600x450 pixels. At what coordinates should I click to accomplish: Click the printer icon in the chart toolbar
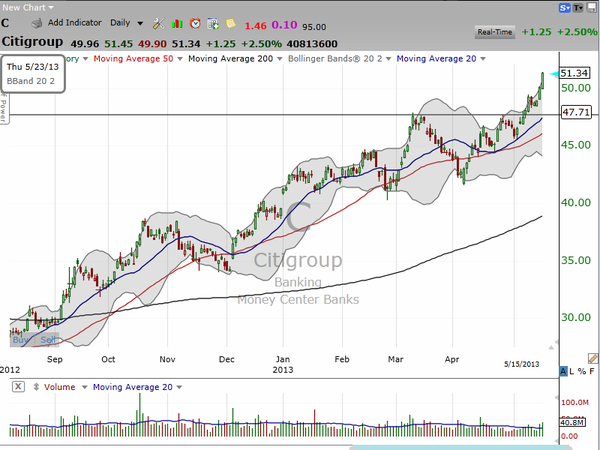37,24
